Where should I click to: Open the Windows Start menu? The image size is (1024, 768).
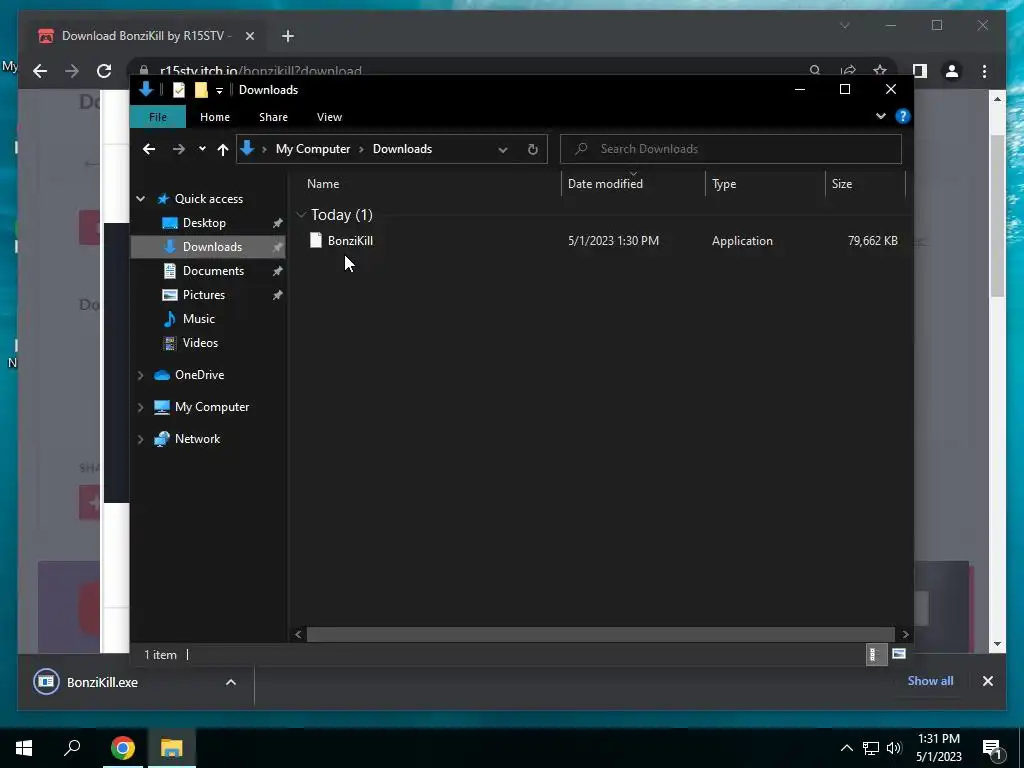(24, 748)
